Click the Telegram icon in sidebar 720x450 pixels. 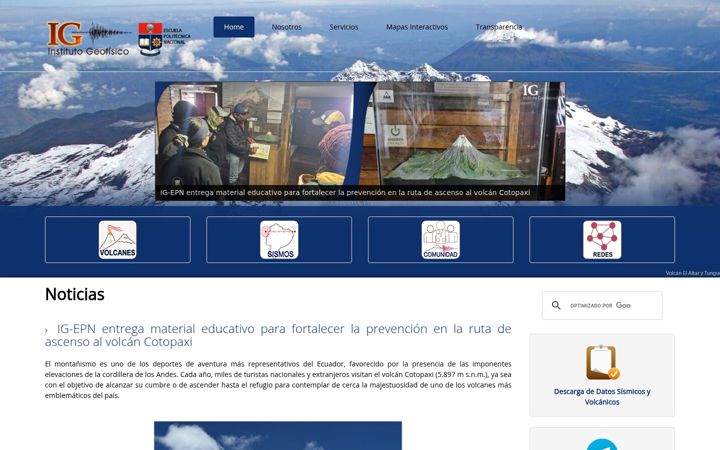tap(602, 444)
